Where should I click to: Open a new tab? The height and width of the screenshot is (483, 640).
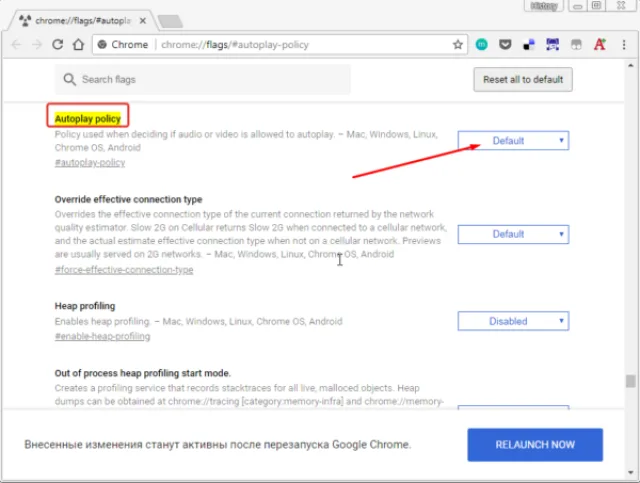pyautogui.click(x=170, y=21)
